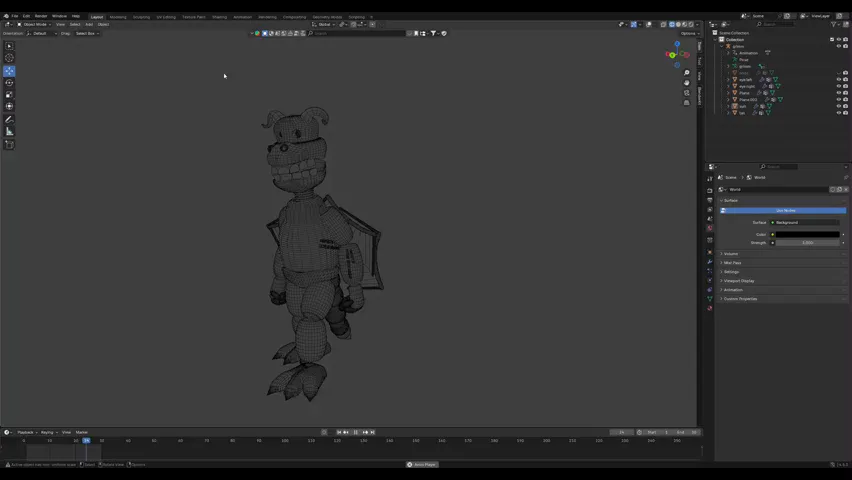
Task: Open the timeline Playback menu
Action: point(27,433)
